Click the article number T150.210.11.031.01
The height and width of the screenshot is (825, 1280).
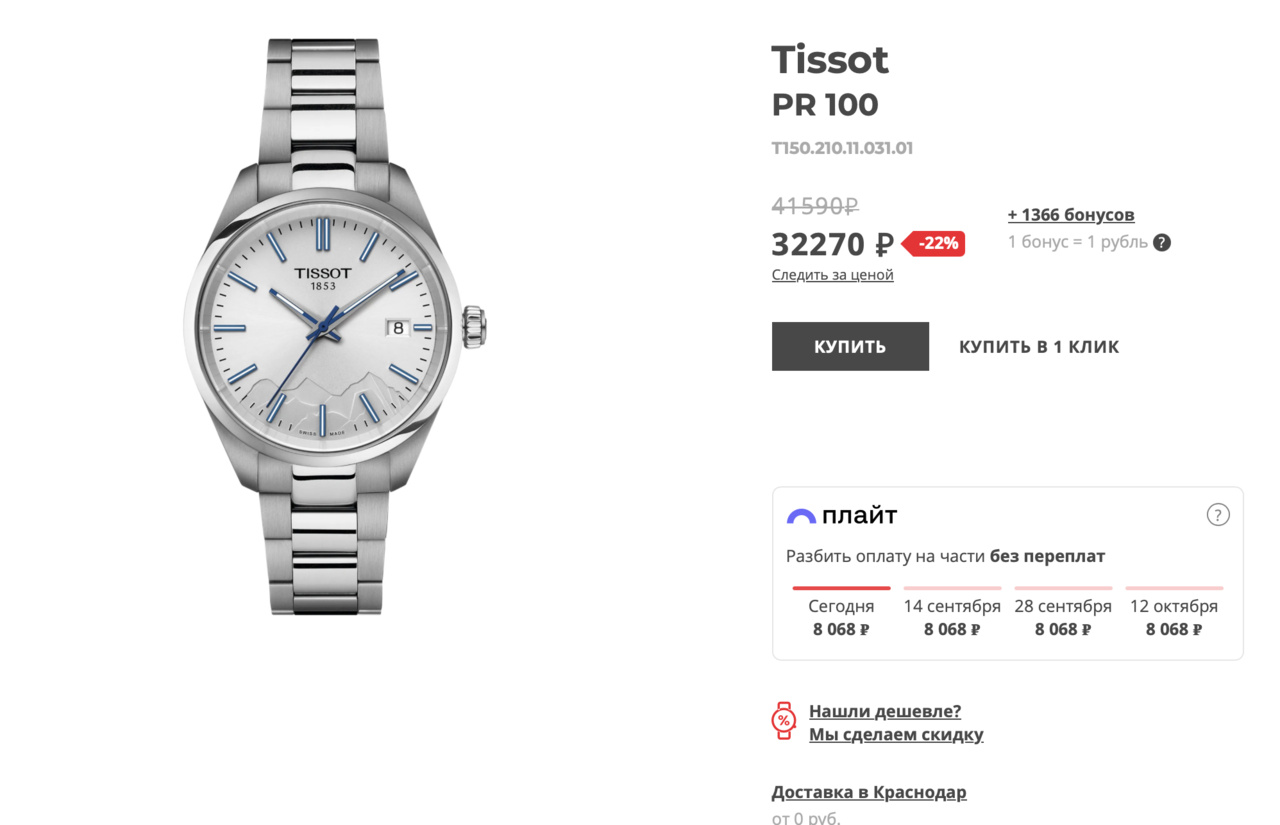click(x=842, y=148)
